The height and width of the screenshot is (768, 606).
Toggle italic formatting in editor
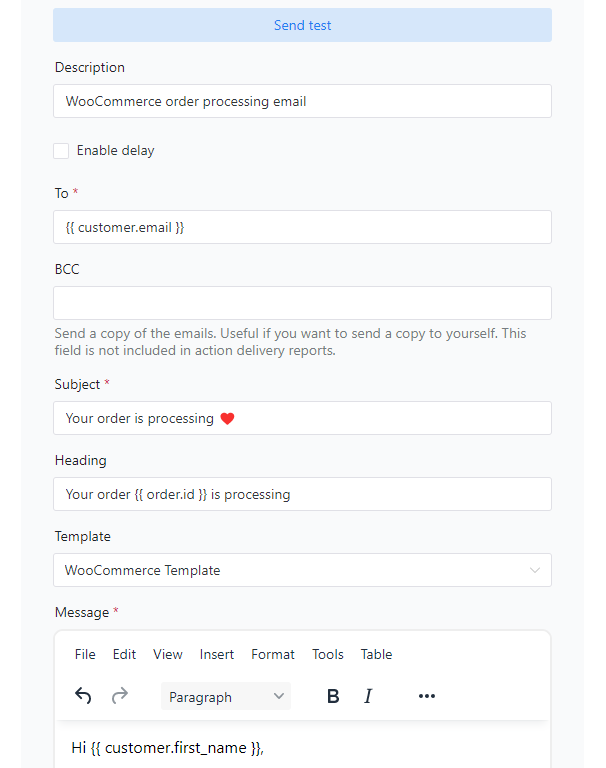[x=368, y=696]
